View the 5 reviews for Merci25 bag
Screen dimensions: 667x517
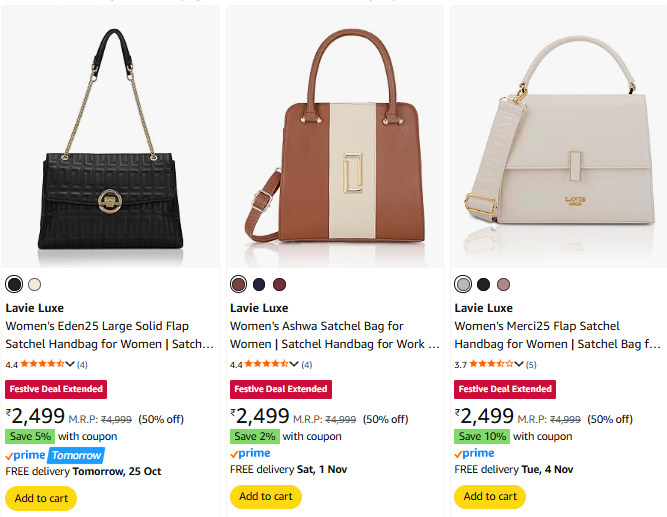tap(532, 364)
